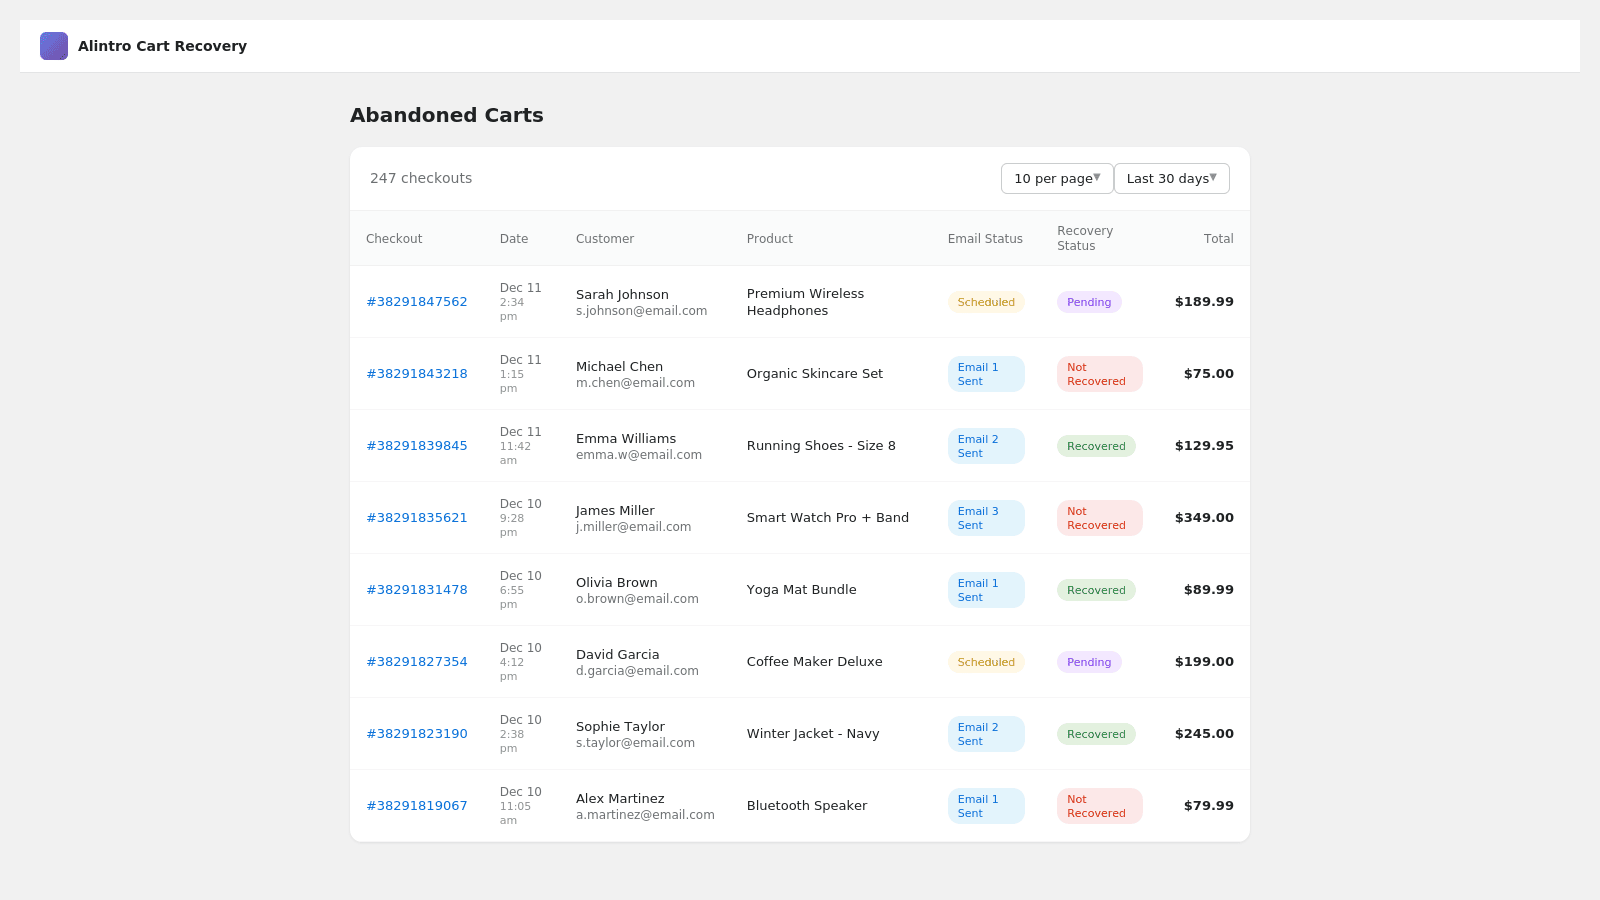Image resolution: width=1600 pixels, height=900 pixels.
Task: Click the 'Scheduled' badge for Sarah Johnson
Action: coord(986,301)
